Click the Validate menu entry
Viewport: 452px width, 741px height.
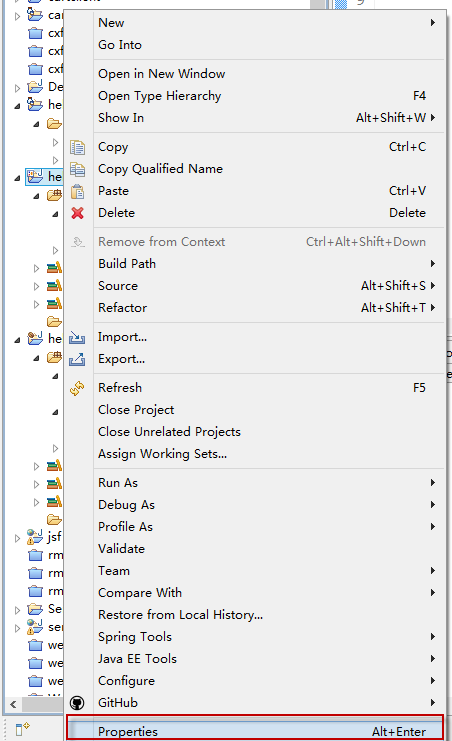tap(122, 549)
